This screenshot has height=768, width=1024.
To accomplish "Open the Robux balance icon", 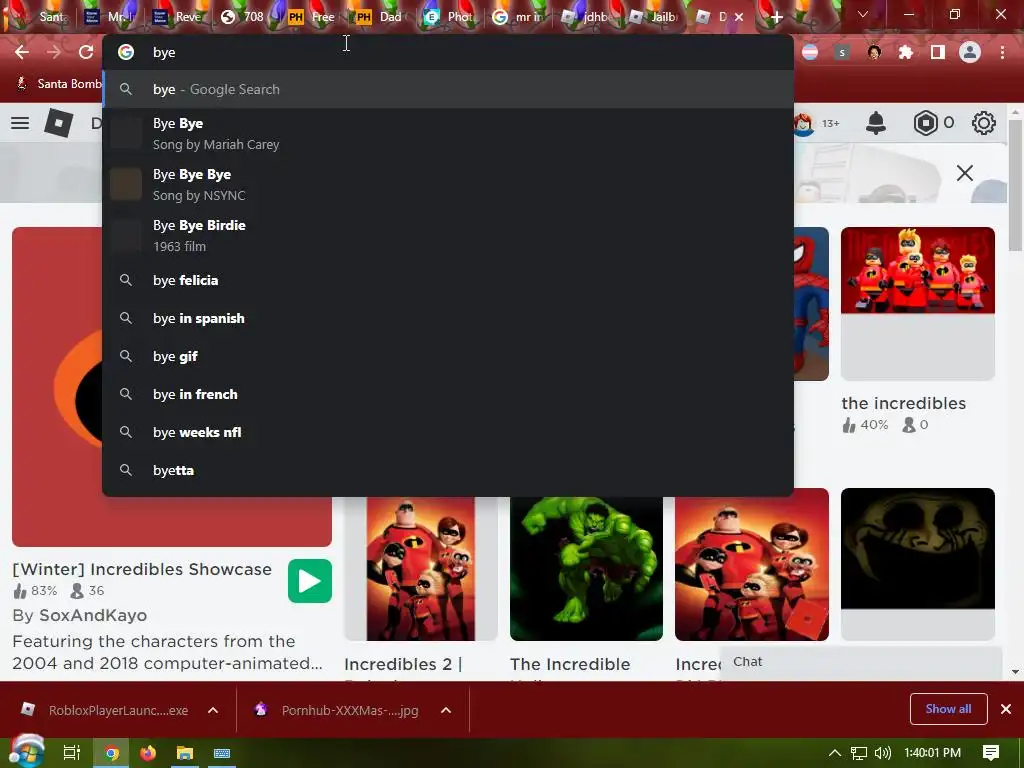I will [925, 123].
